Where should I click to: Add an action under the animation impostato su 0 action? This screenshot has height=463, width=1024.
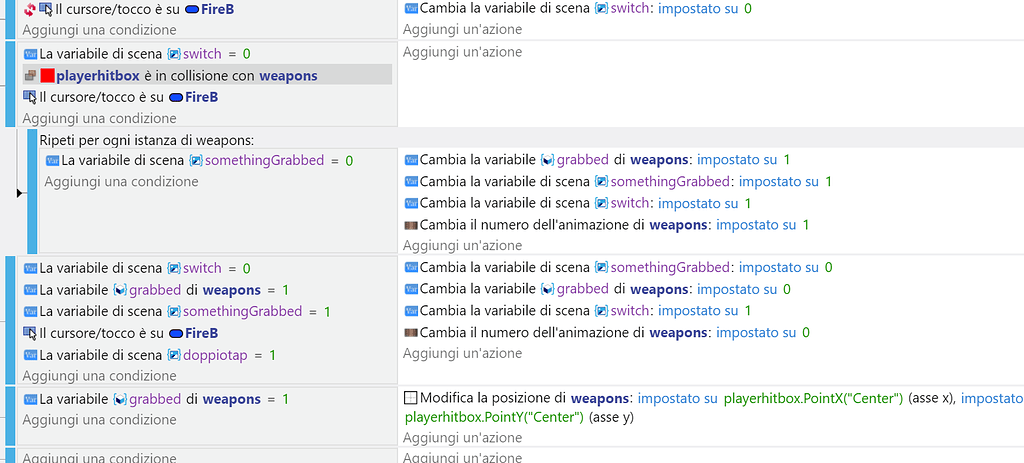click(462, 354)
